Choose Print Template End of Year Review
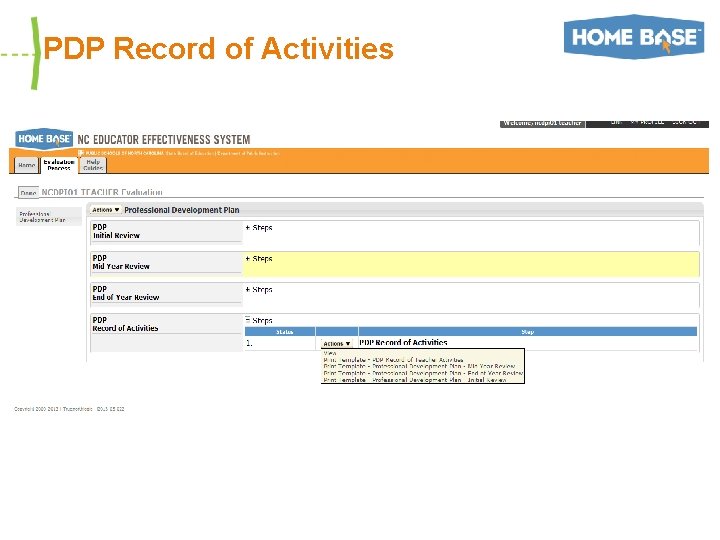Screen dimensions: 720x540 click(423, 373)
